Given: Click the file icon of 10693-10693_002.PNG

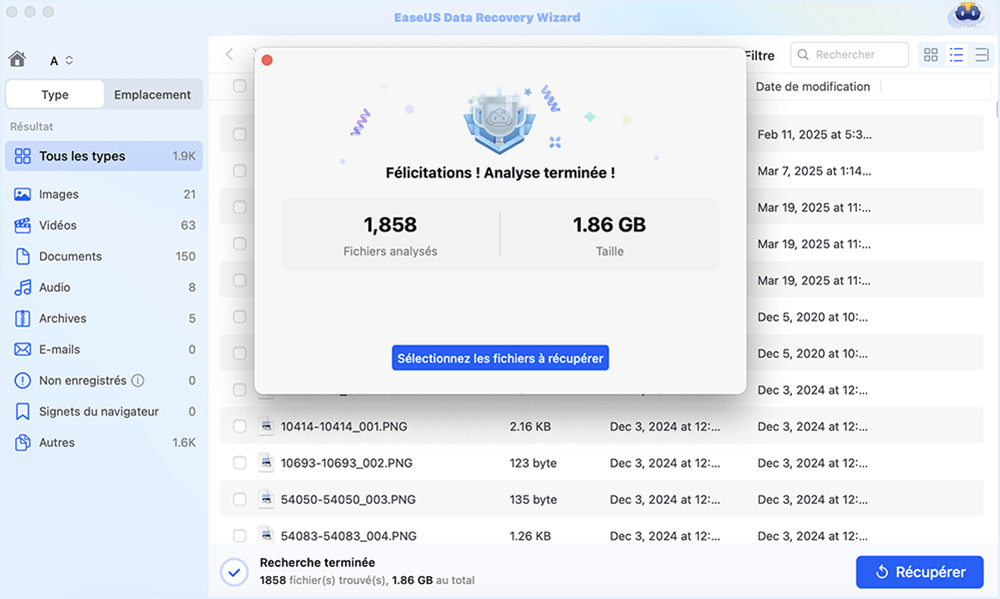Looking at the screenshot, I should click(267, 462).
